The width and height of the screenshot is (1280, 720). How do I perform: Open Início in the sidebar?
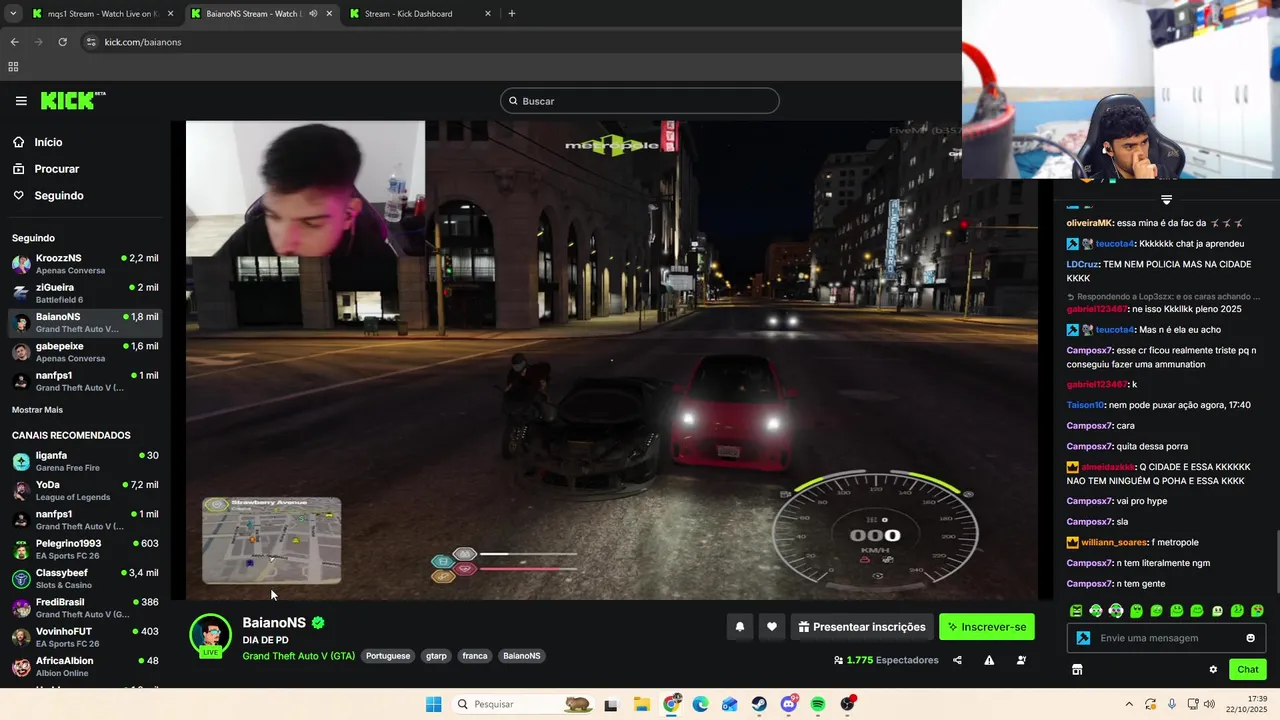[x=48, y=142]
